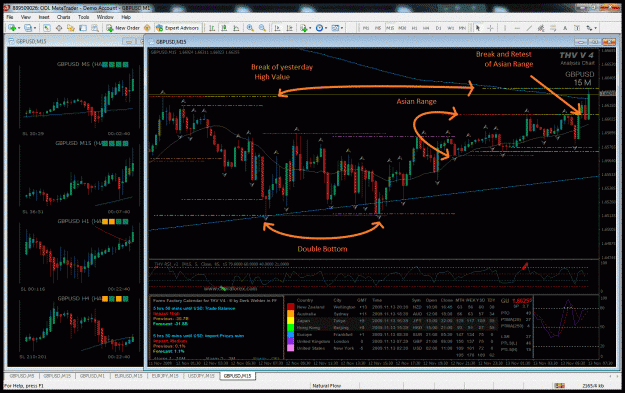Select the D1 timeframe button
The image size is (625, 393).
438,28
